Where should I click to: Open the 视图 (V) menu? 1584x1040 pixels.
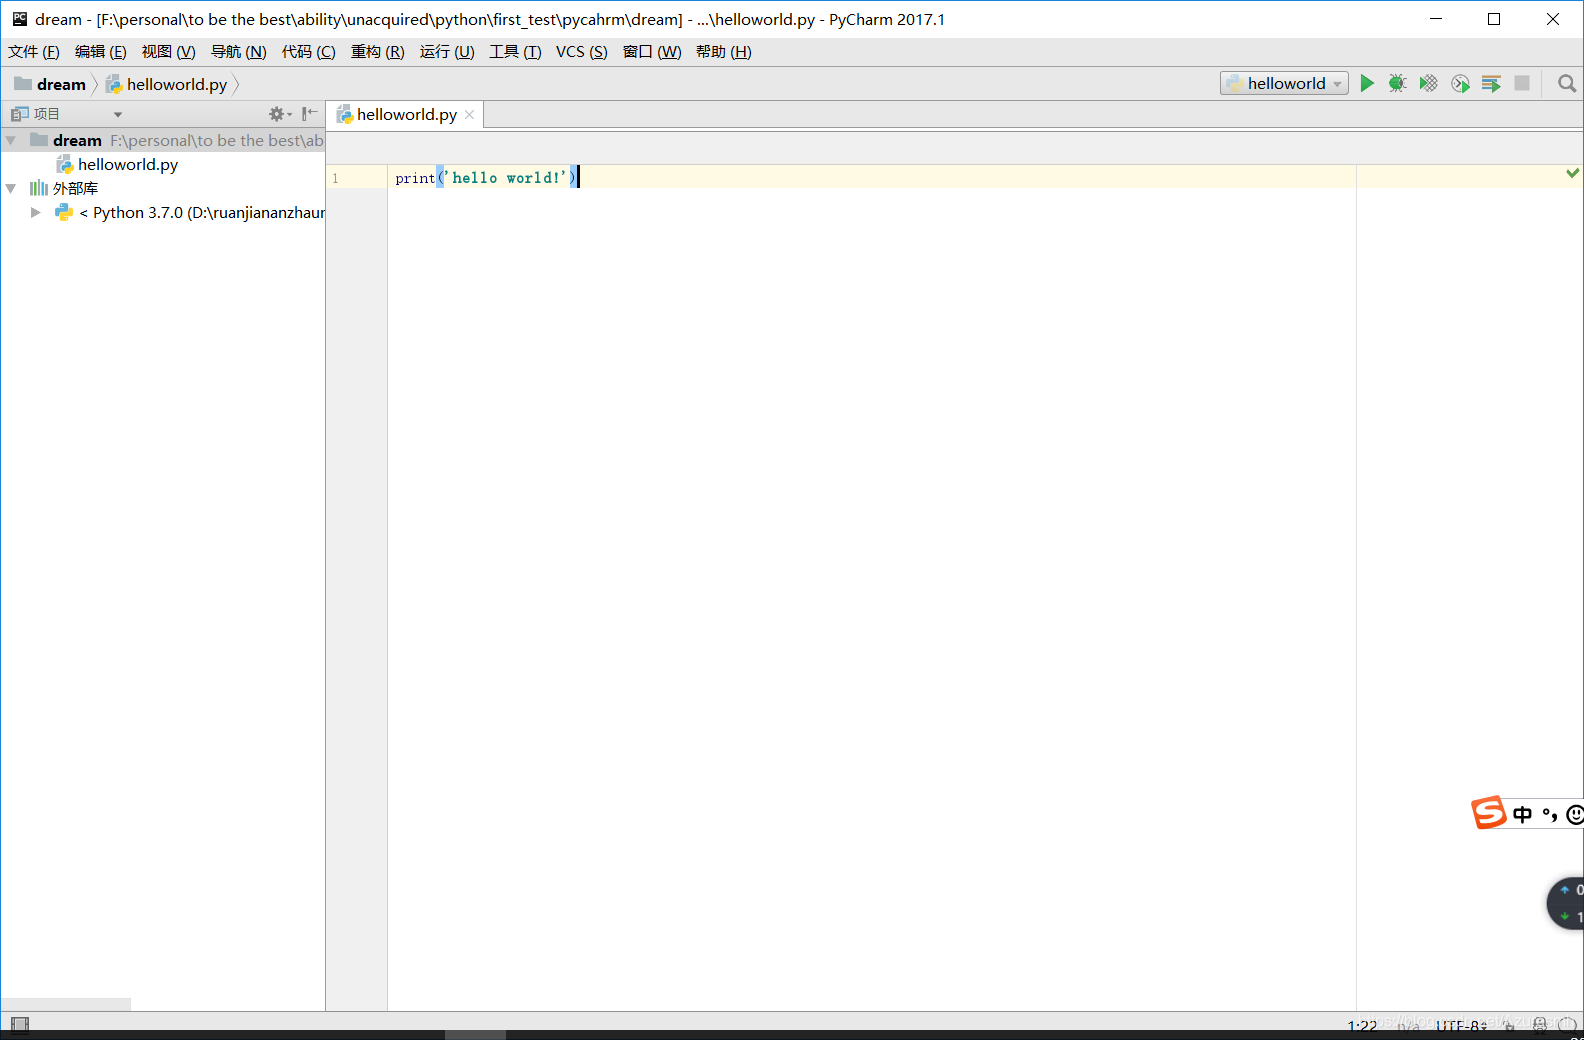168,52
